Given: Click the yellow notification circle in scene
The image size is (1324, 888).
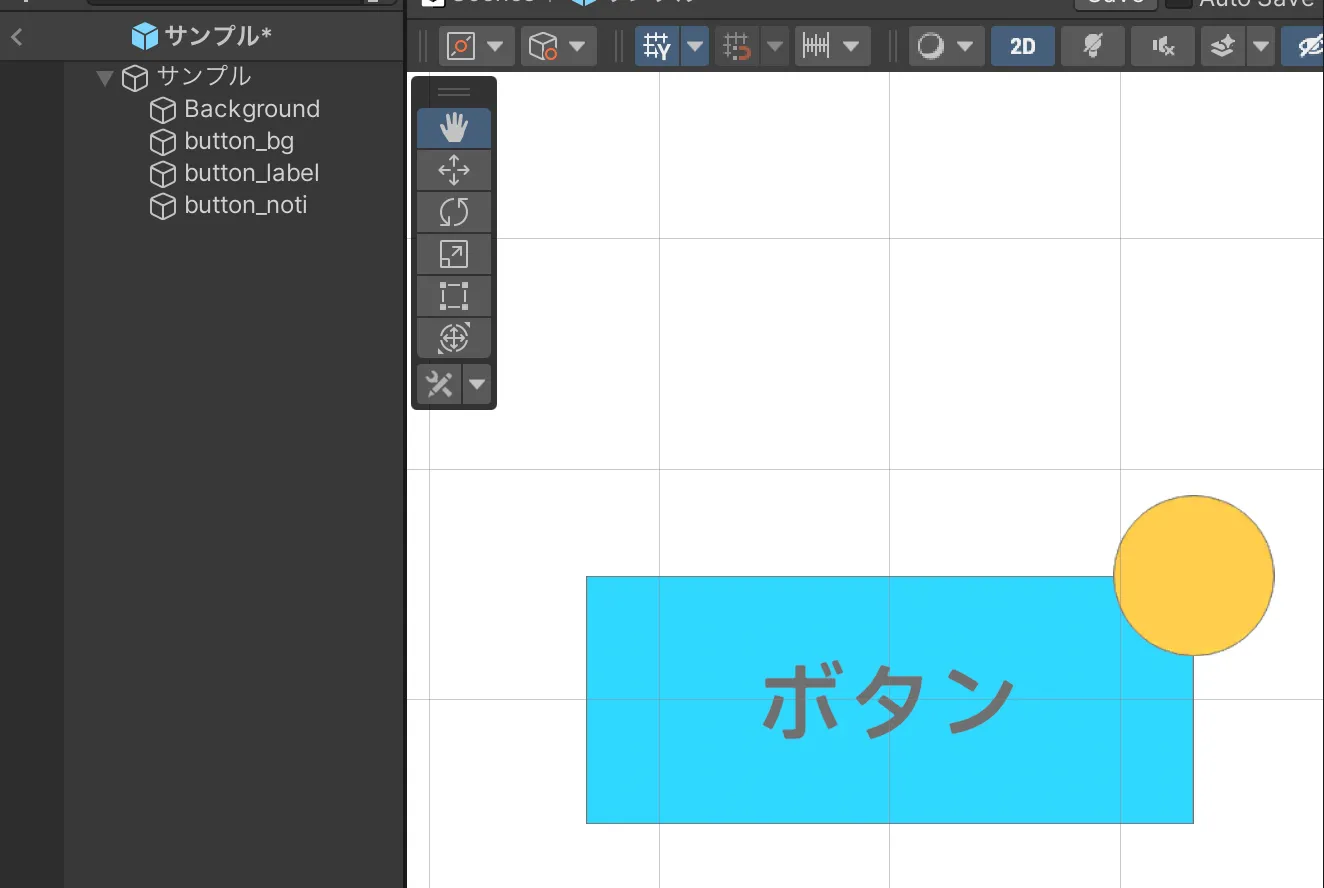Looking at the screenshot, I should (1193, 575).
